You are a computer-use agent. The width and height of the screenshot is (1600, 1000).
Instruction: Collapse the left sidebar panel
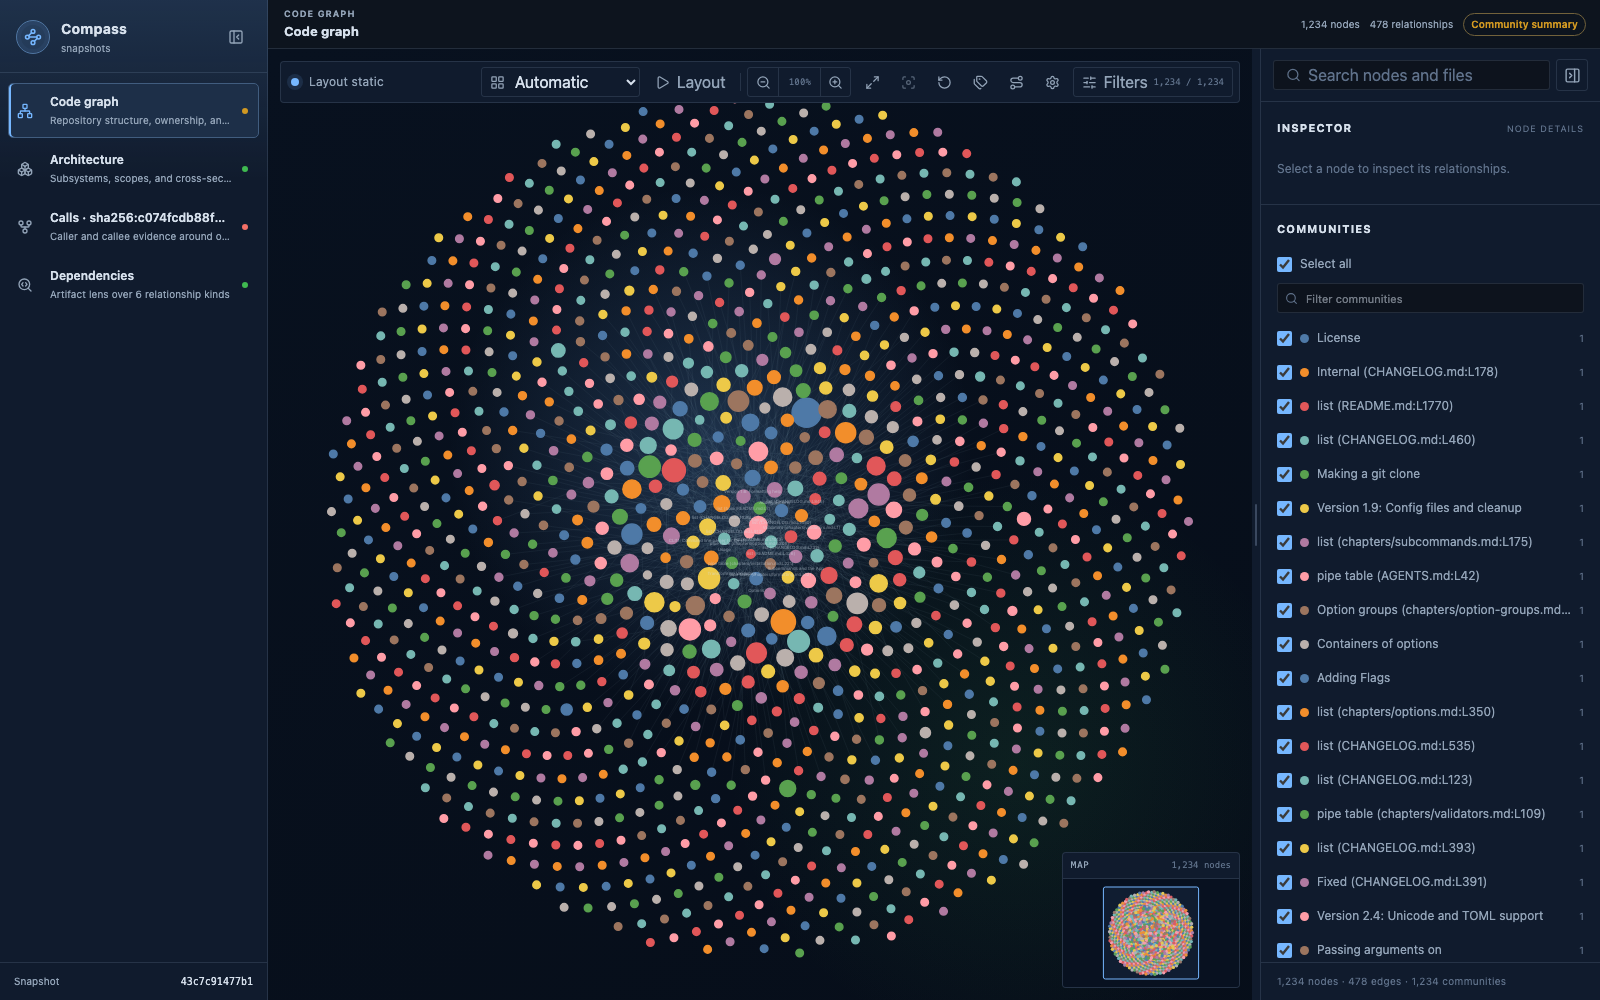pos(236,37)
